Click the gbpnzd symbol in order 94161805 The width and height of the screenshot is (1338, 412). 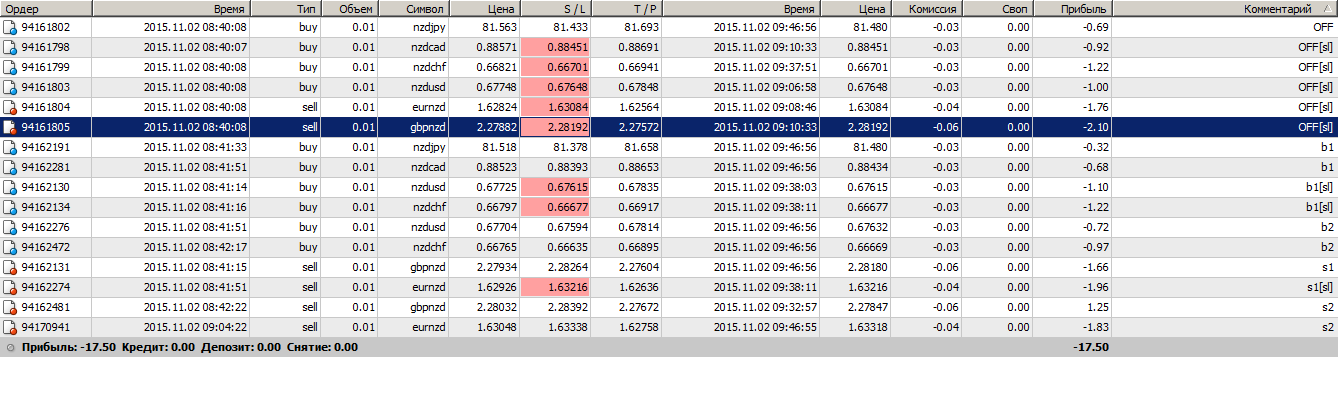pyautogui.click(x=428, y=127)
